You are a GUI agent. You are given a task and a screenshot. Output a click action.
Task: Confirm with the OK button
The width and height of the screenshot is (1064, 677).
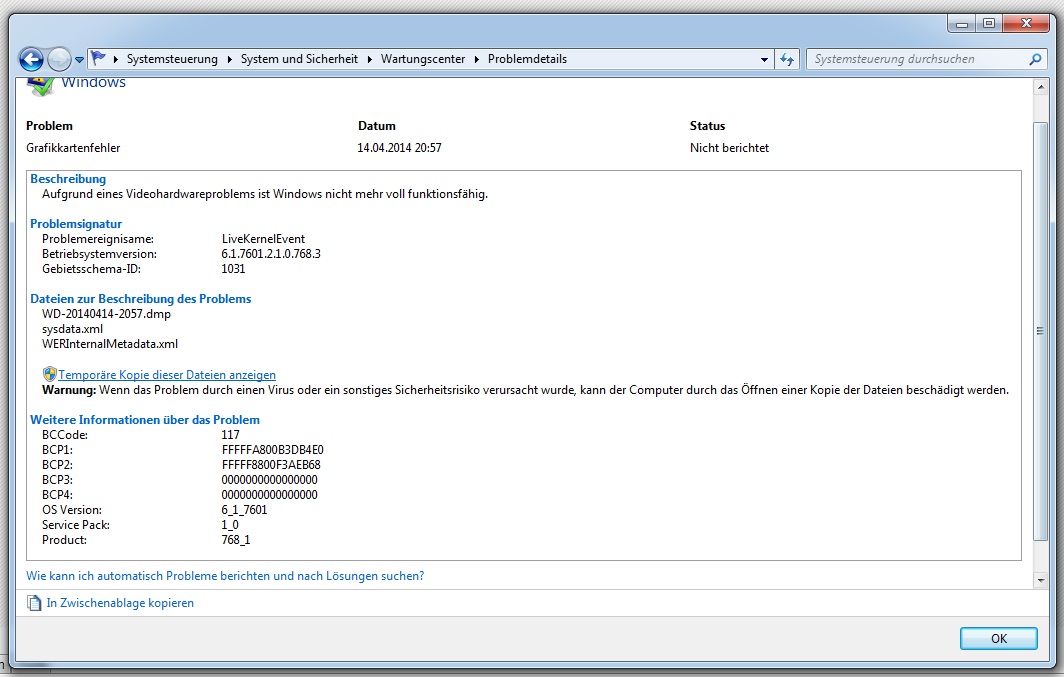pyautogui.click(x=998, y=638)
